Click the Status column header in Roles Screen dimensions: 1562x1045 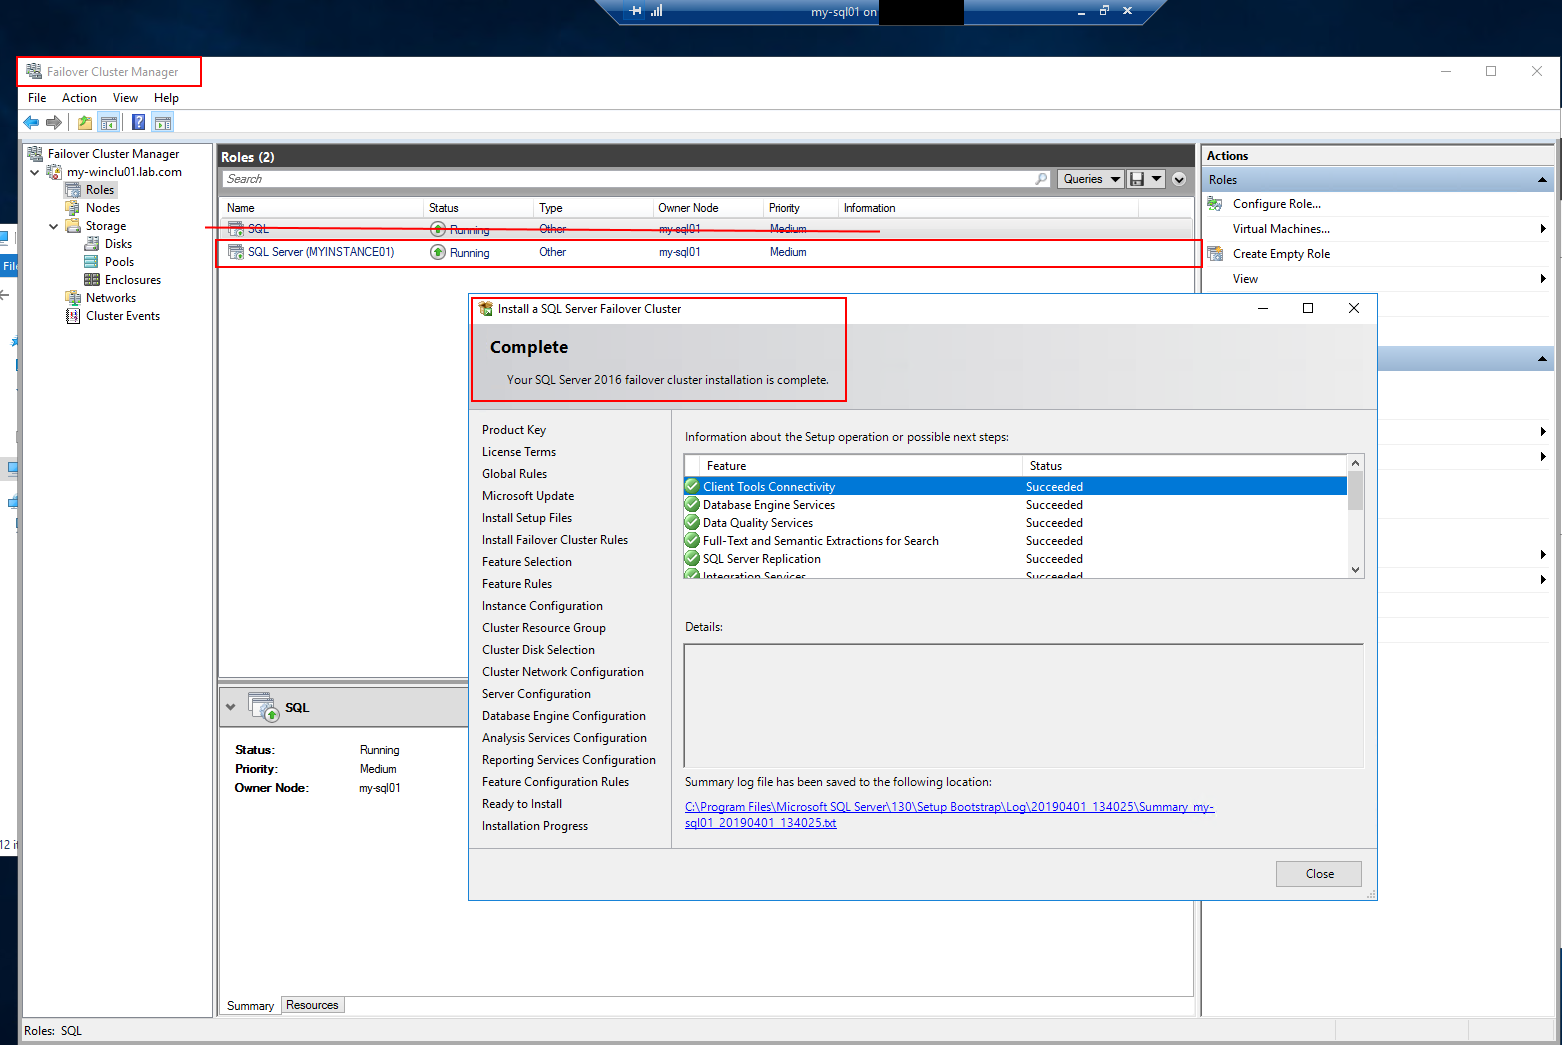[478, 208]
